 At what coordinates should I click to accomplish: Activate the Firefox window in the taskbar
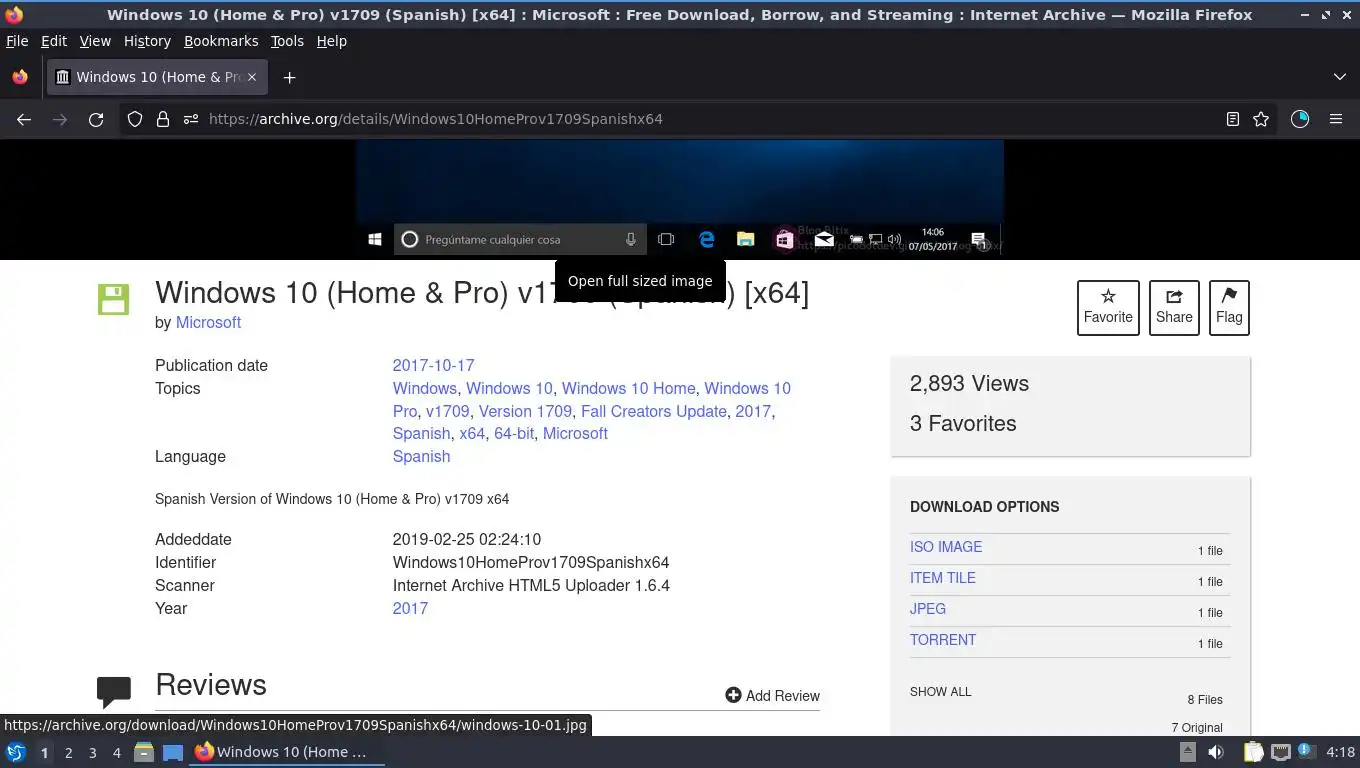[x=287, y=752]
